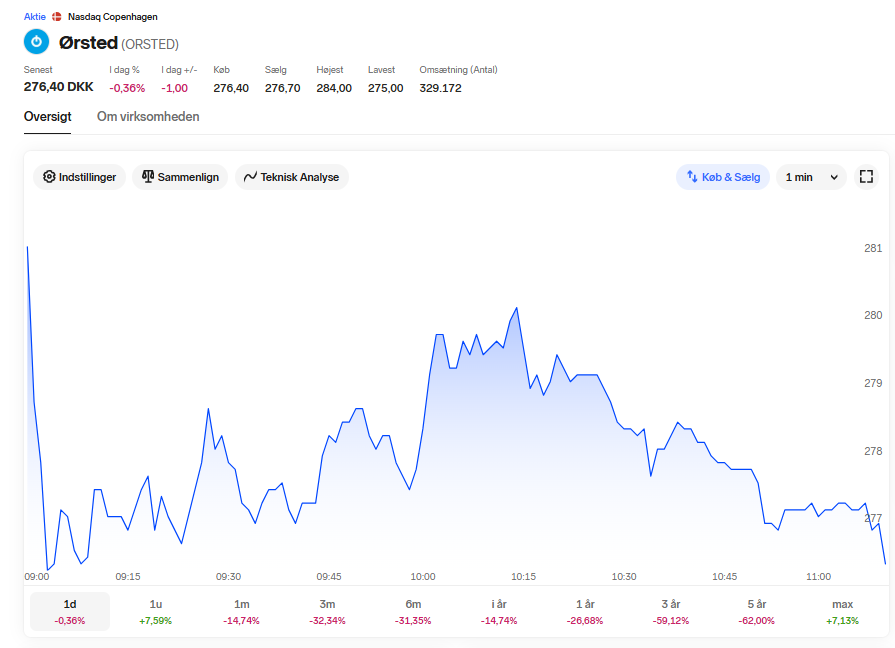Click the 280 price axis label
Screen dimensions: 895x648
tap(873, 315)
